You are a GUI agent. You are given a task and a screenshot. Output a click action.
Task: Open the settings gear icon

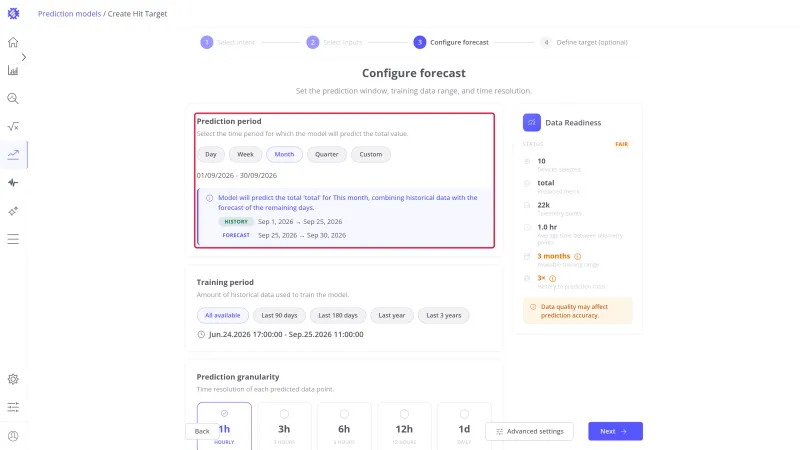click(13, 379)
